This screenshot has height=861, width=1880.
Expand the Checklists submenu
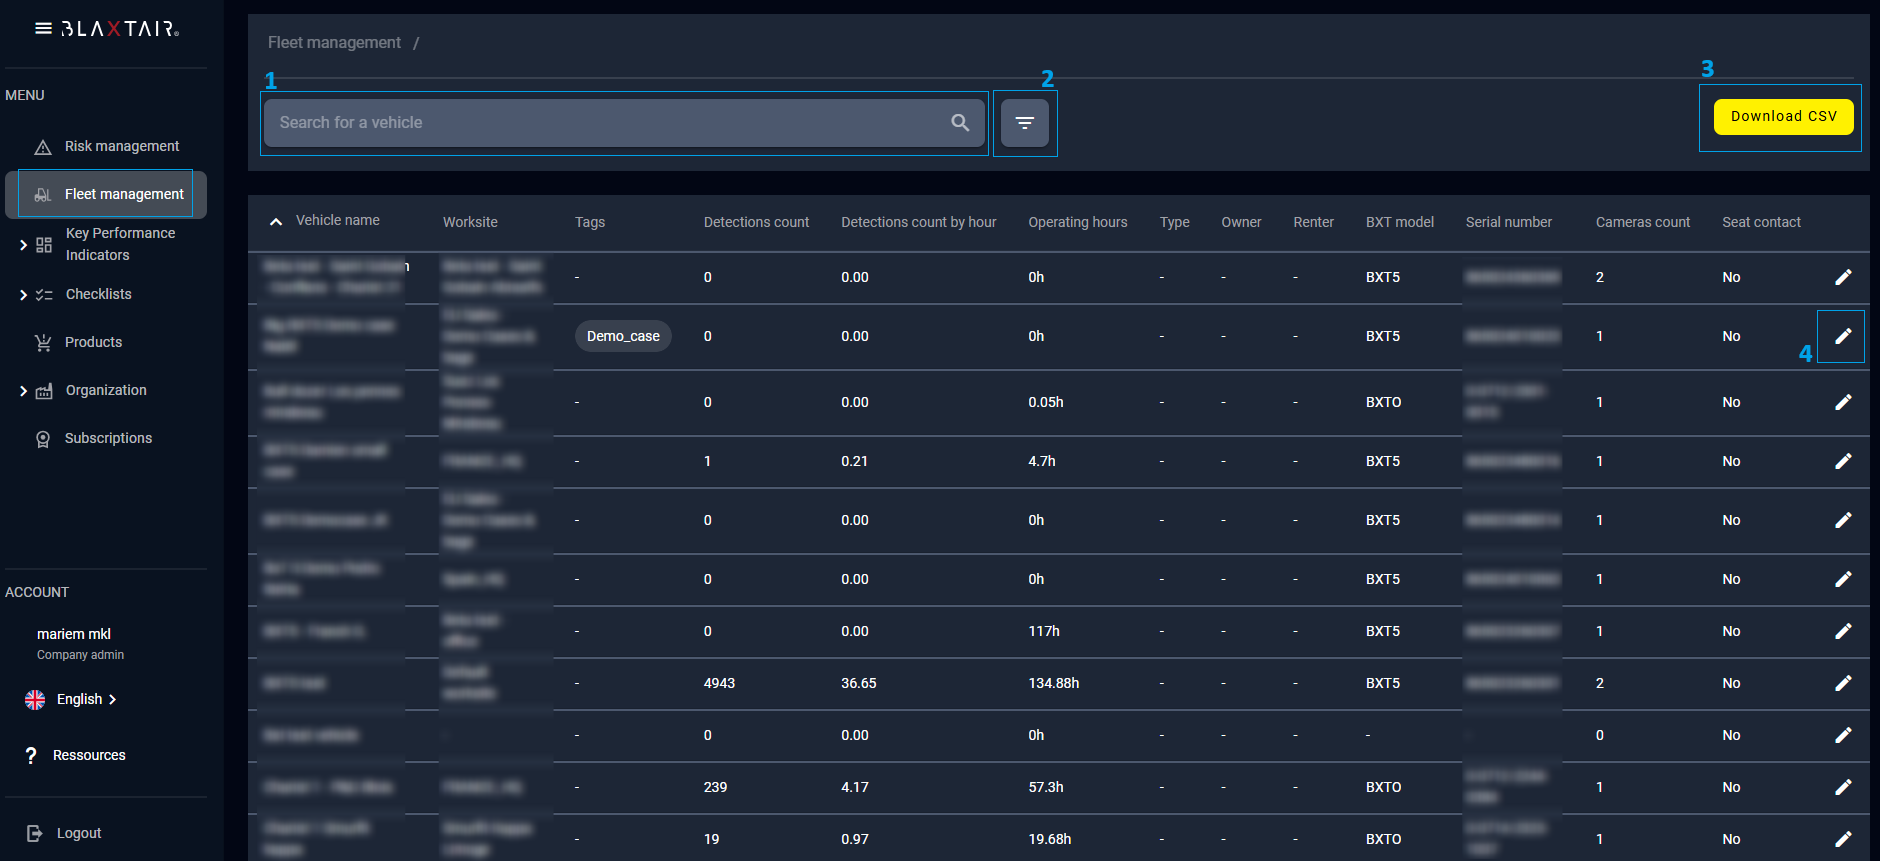pyautogui.click(x=23, y=294)
